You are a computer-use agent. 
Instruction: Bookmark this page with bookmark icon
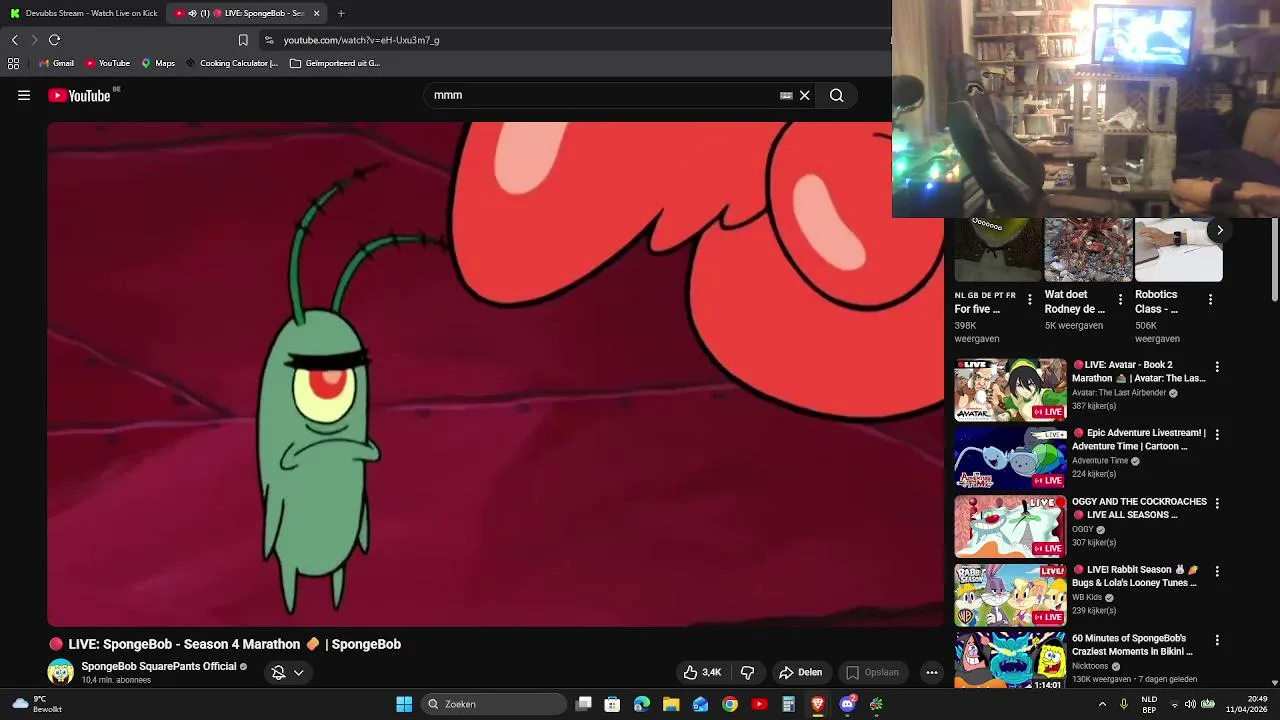pyautogui.click(x=243, y=40)
